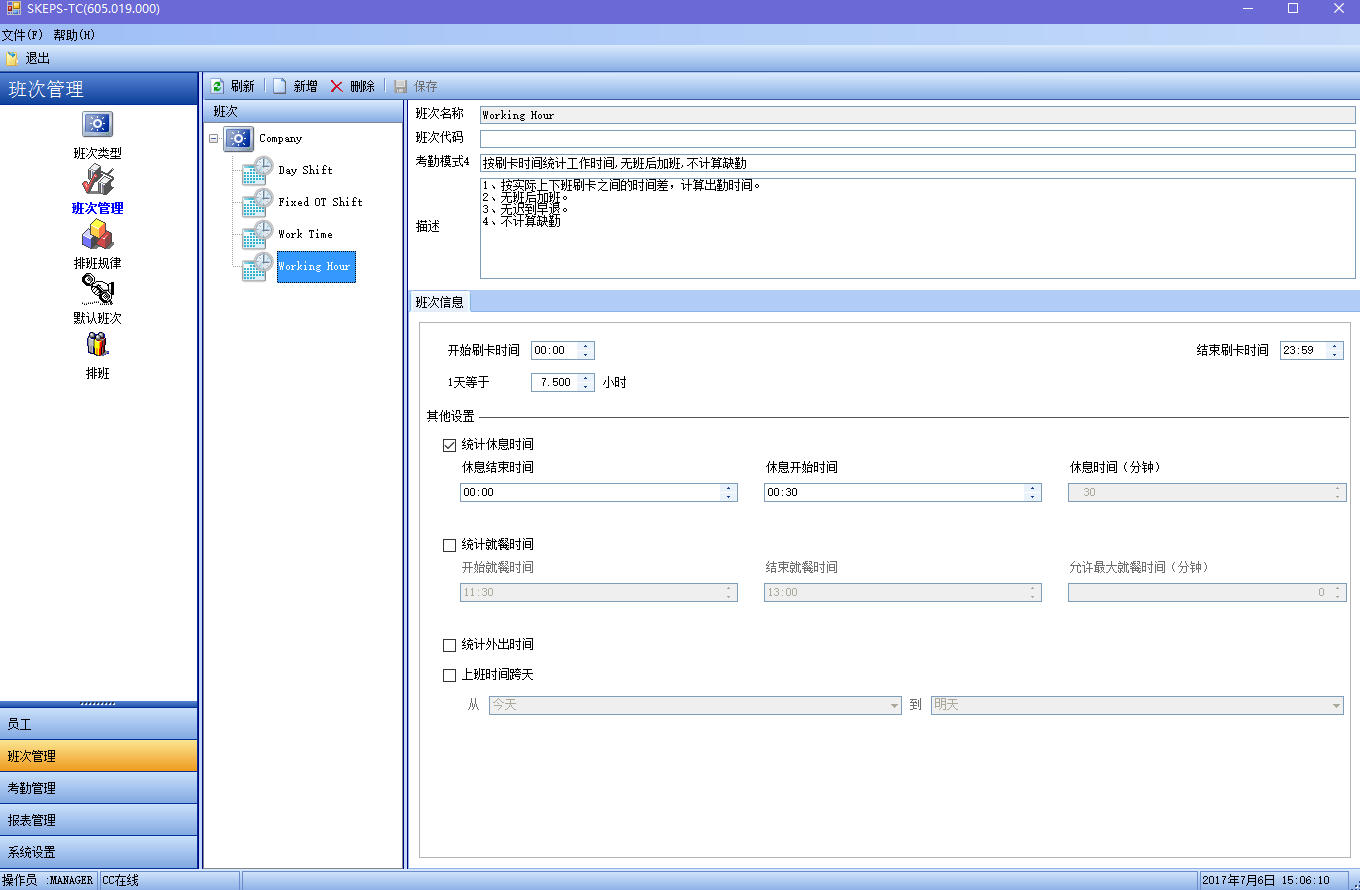The height and width of the screenshot is (890, 1360).
Task: Increase the 1天等于 hours stepper value
Action: point(586,378)
